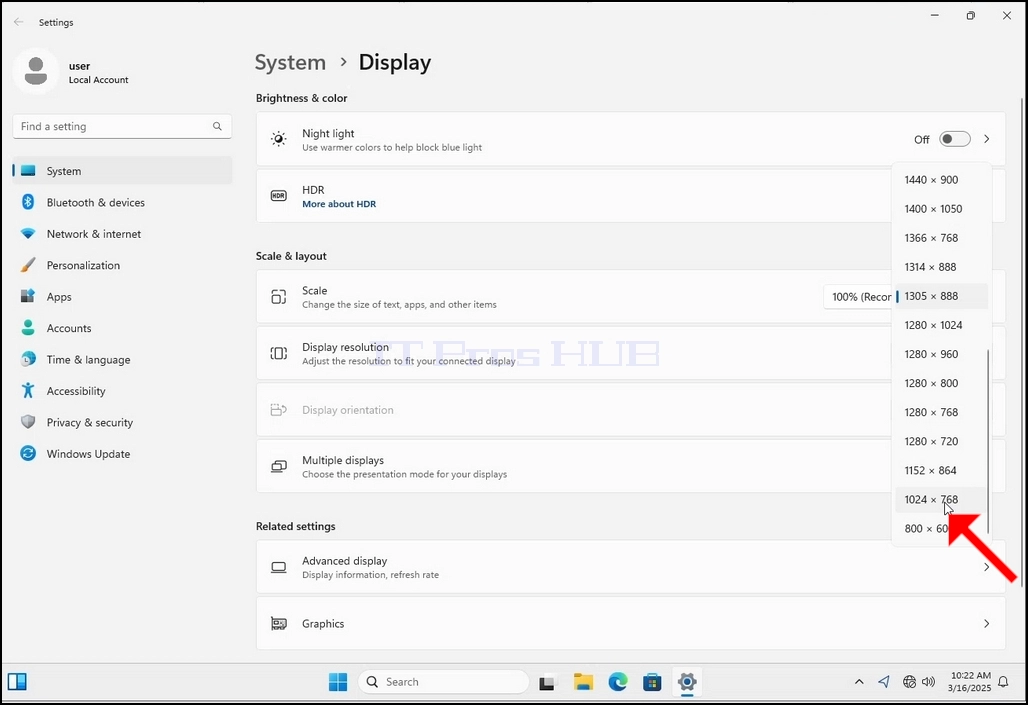Click the Windows Update icon in sidebar
Screen dimensions: 1028x705
pyautogui.click(x=28, y=454)
